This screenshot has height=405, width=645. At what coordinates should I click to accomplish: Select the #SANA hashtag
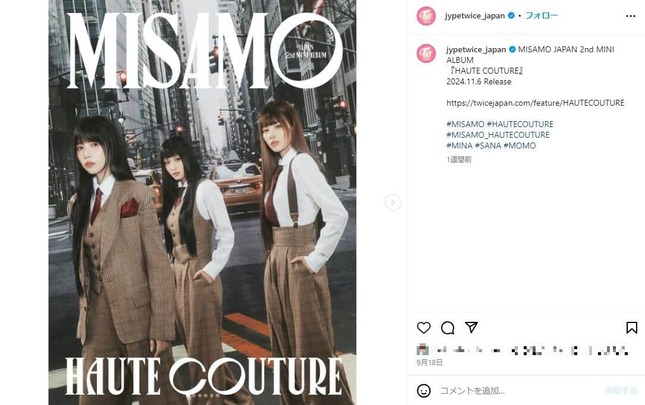tap(488, 145)
